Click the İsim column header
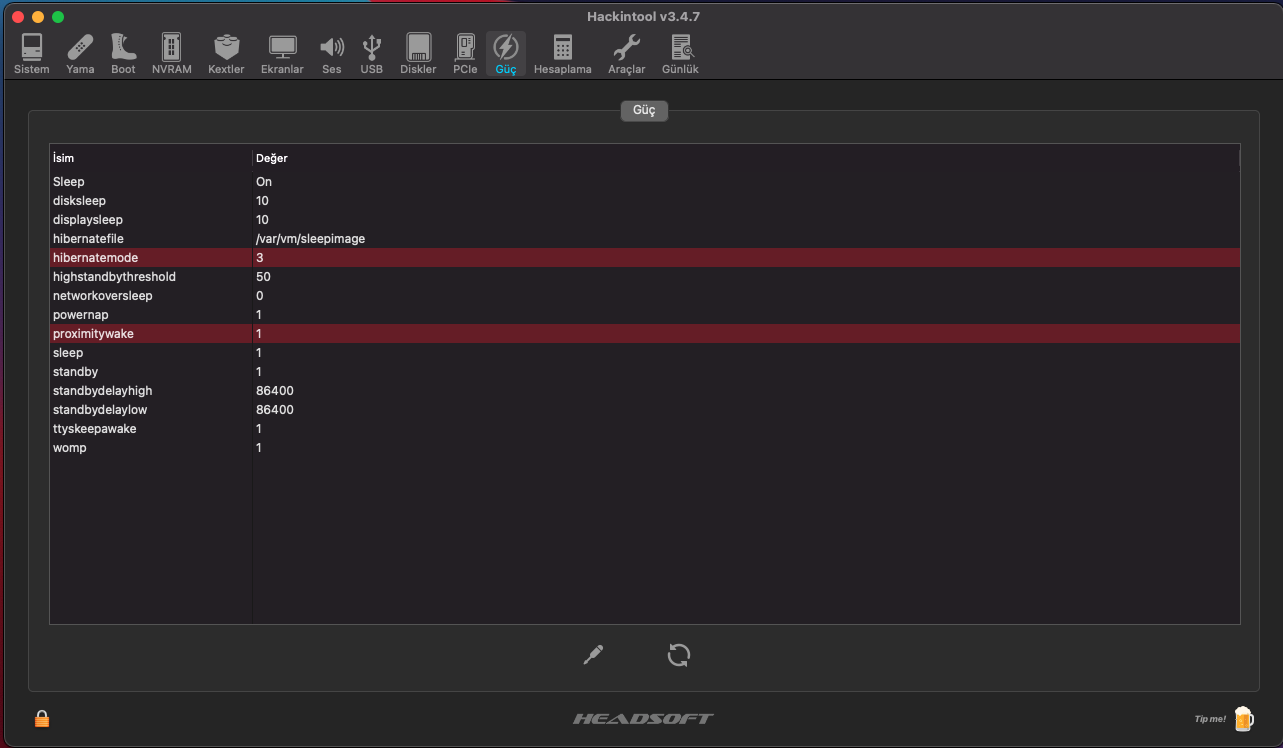Viewport: 1283px width, 748px height. tap(150, 158)
